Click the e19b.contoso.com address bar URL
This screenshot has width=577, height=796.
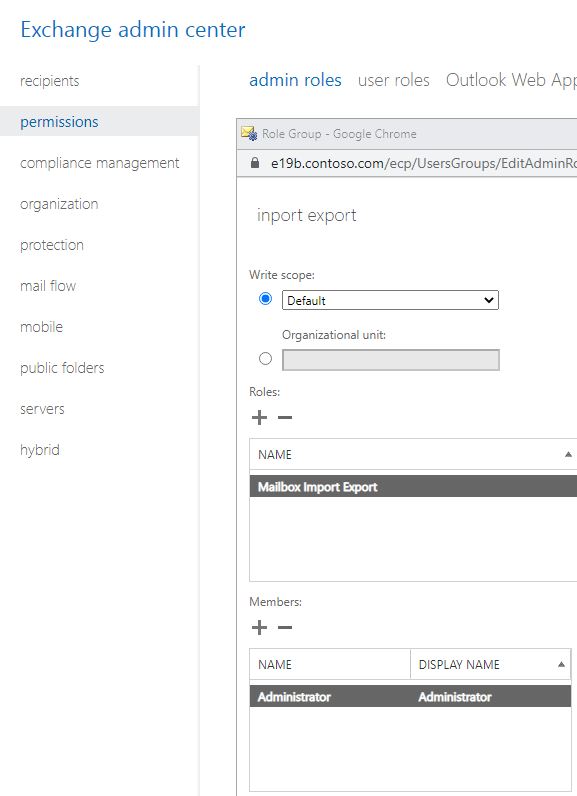coord(424,163)
